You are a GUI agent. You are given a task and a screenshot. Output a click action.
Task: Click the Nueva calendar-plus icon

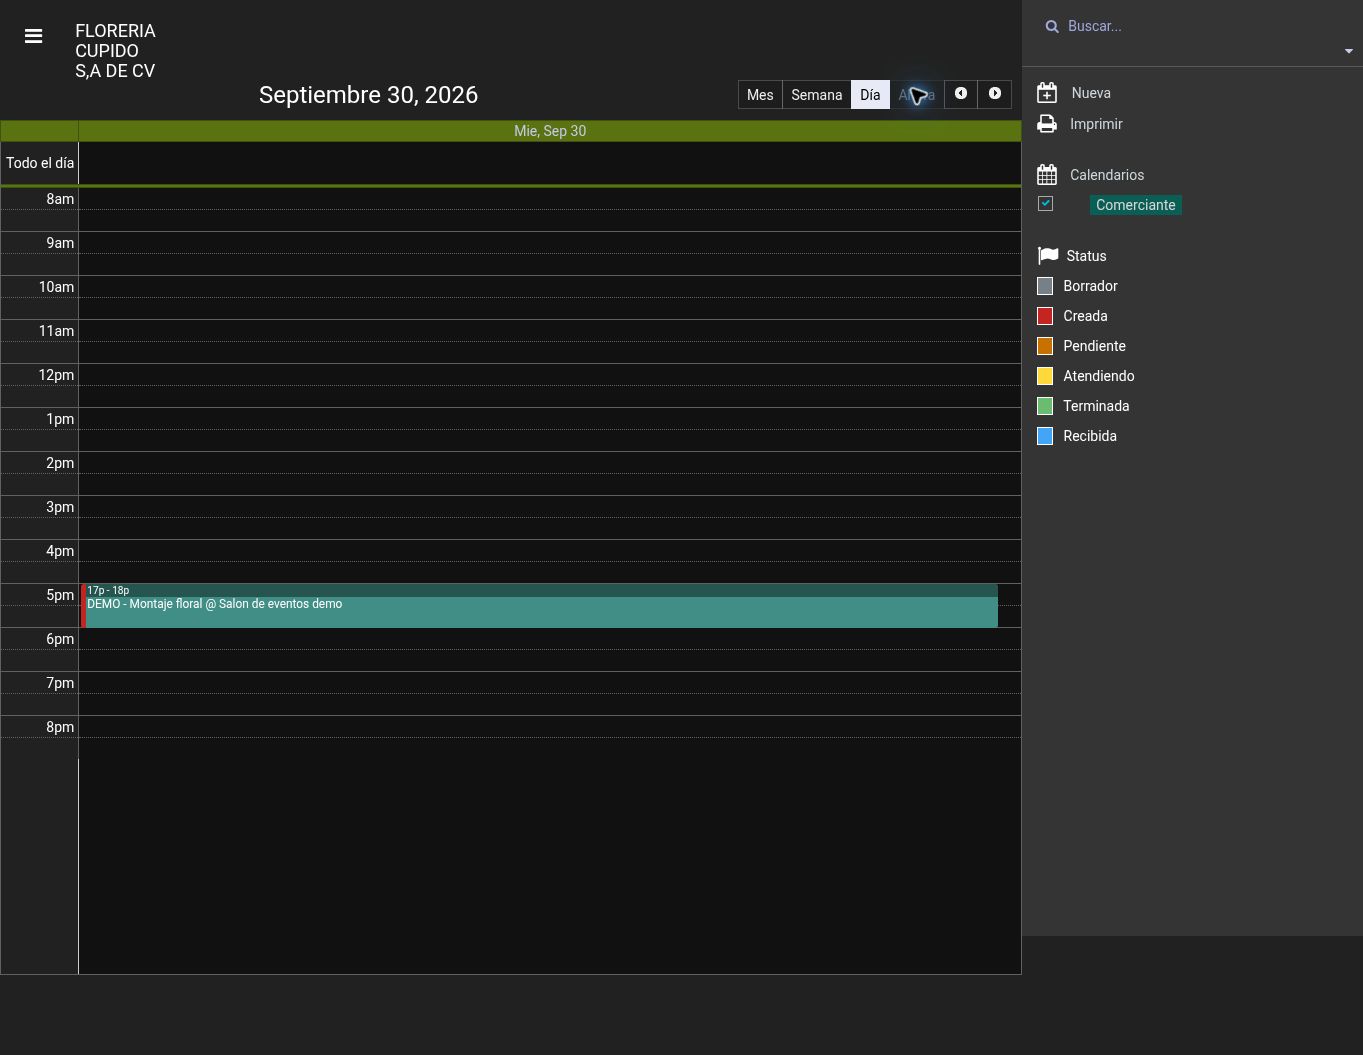coord(1047,93)
